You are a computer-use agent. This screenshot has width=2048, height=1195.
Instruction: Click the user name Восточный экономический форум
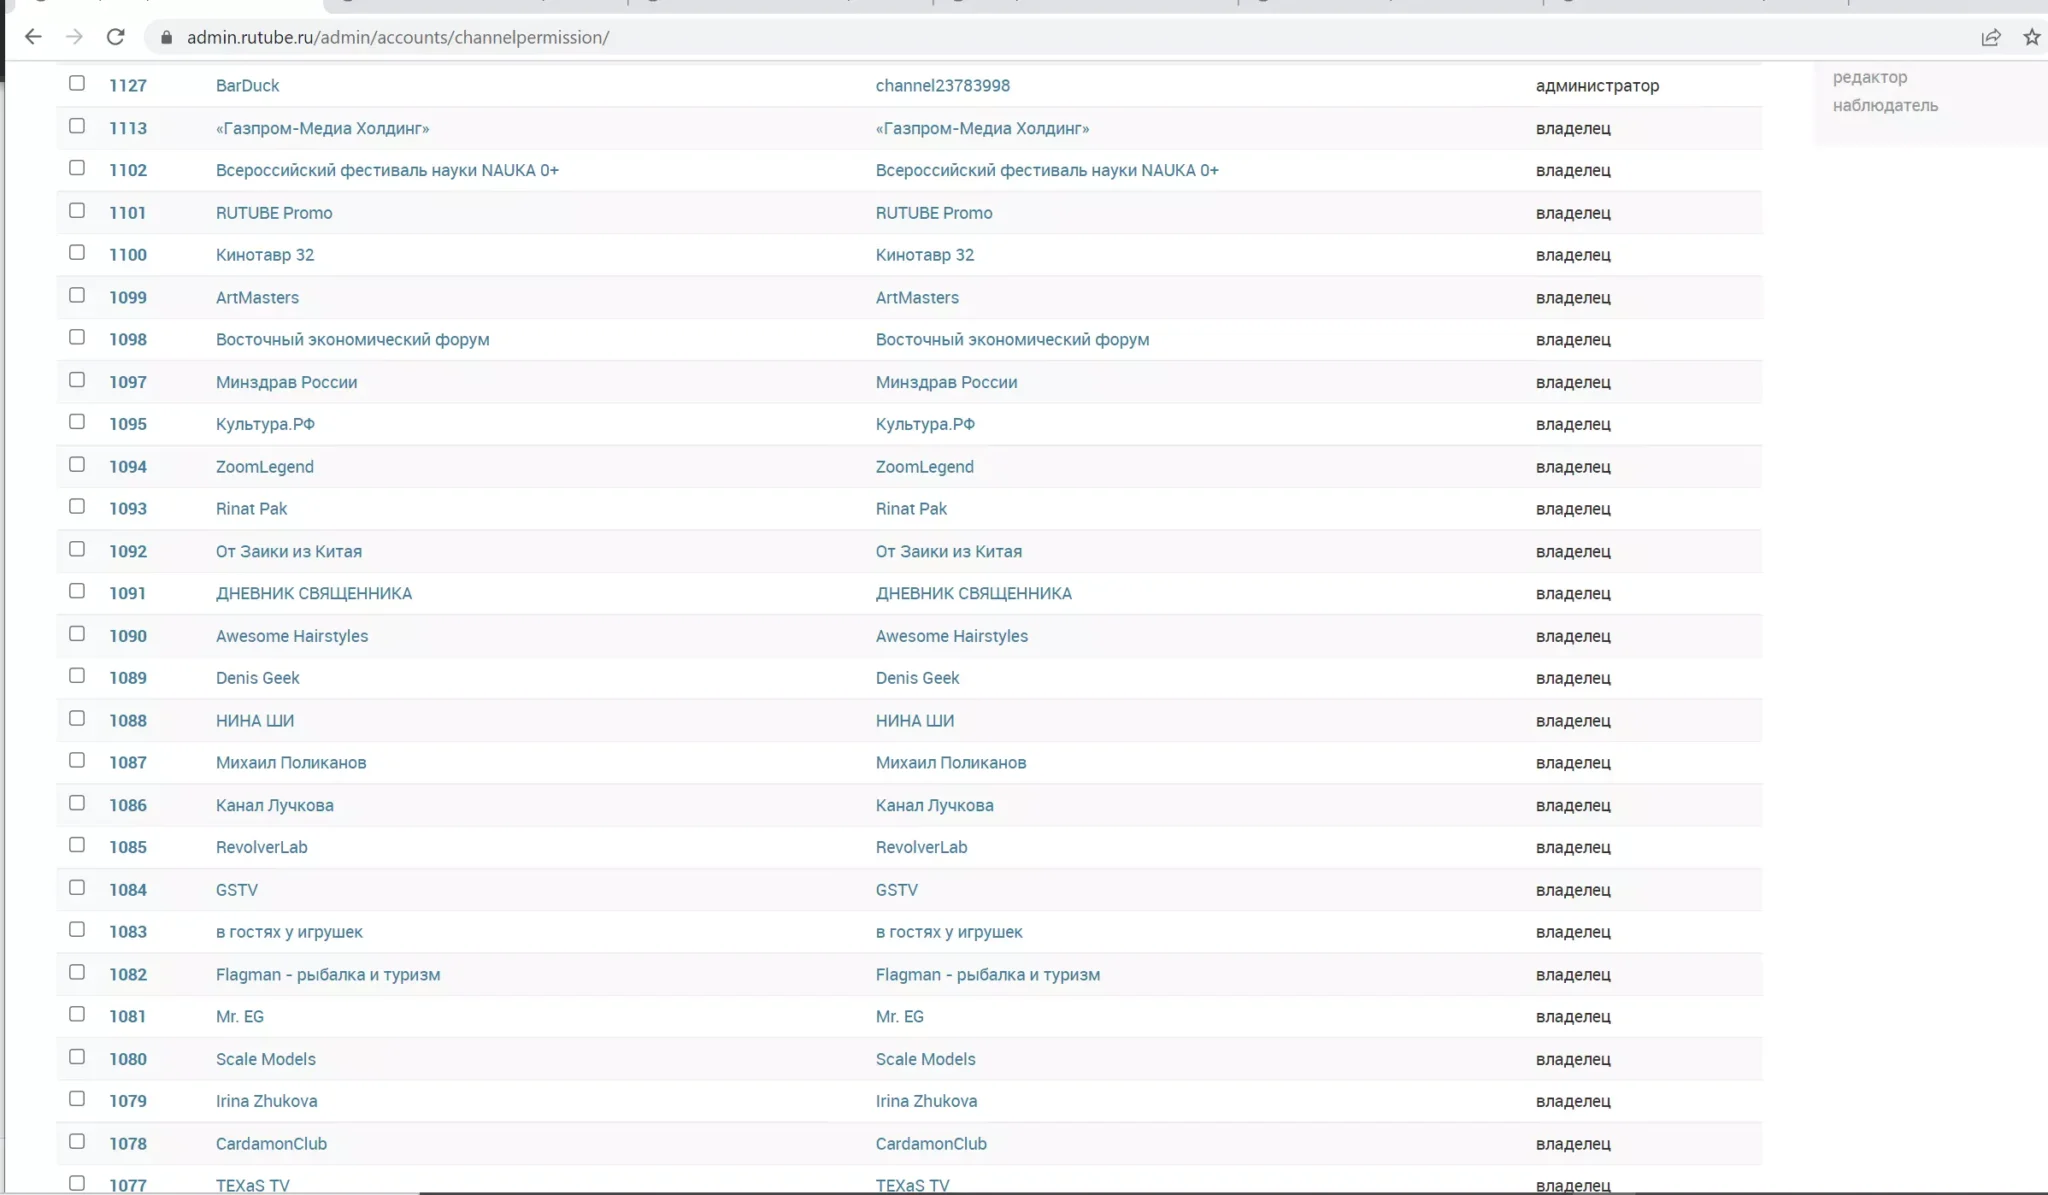tap(352, 340)
